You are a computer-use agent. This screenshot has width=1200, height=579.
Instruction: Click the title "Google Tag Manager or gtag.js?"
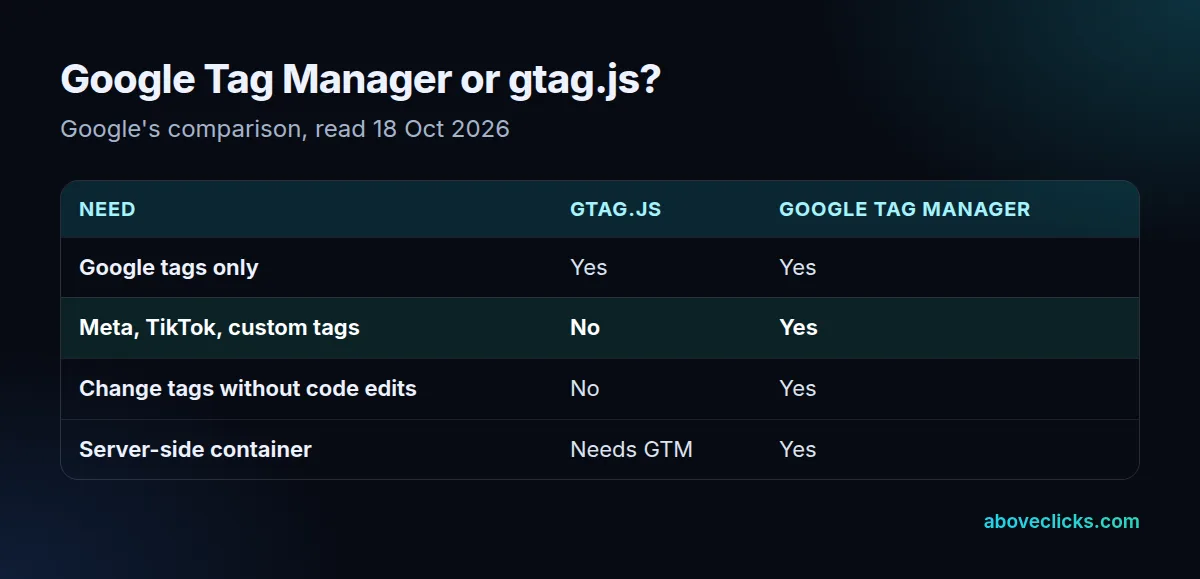click(361, 80)
